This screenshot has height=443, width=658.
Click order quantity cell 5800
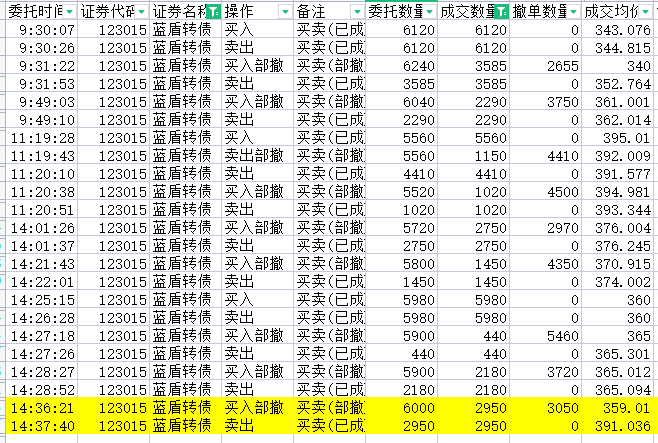point(402,264)
